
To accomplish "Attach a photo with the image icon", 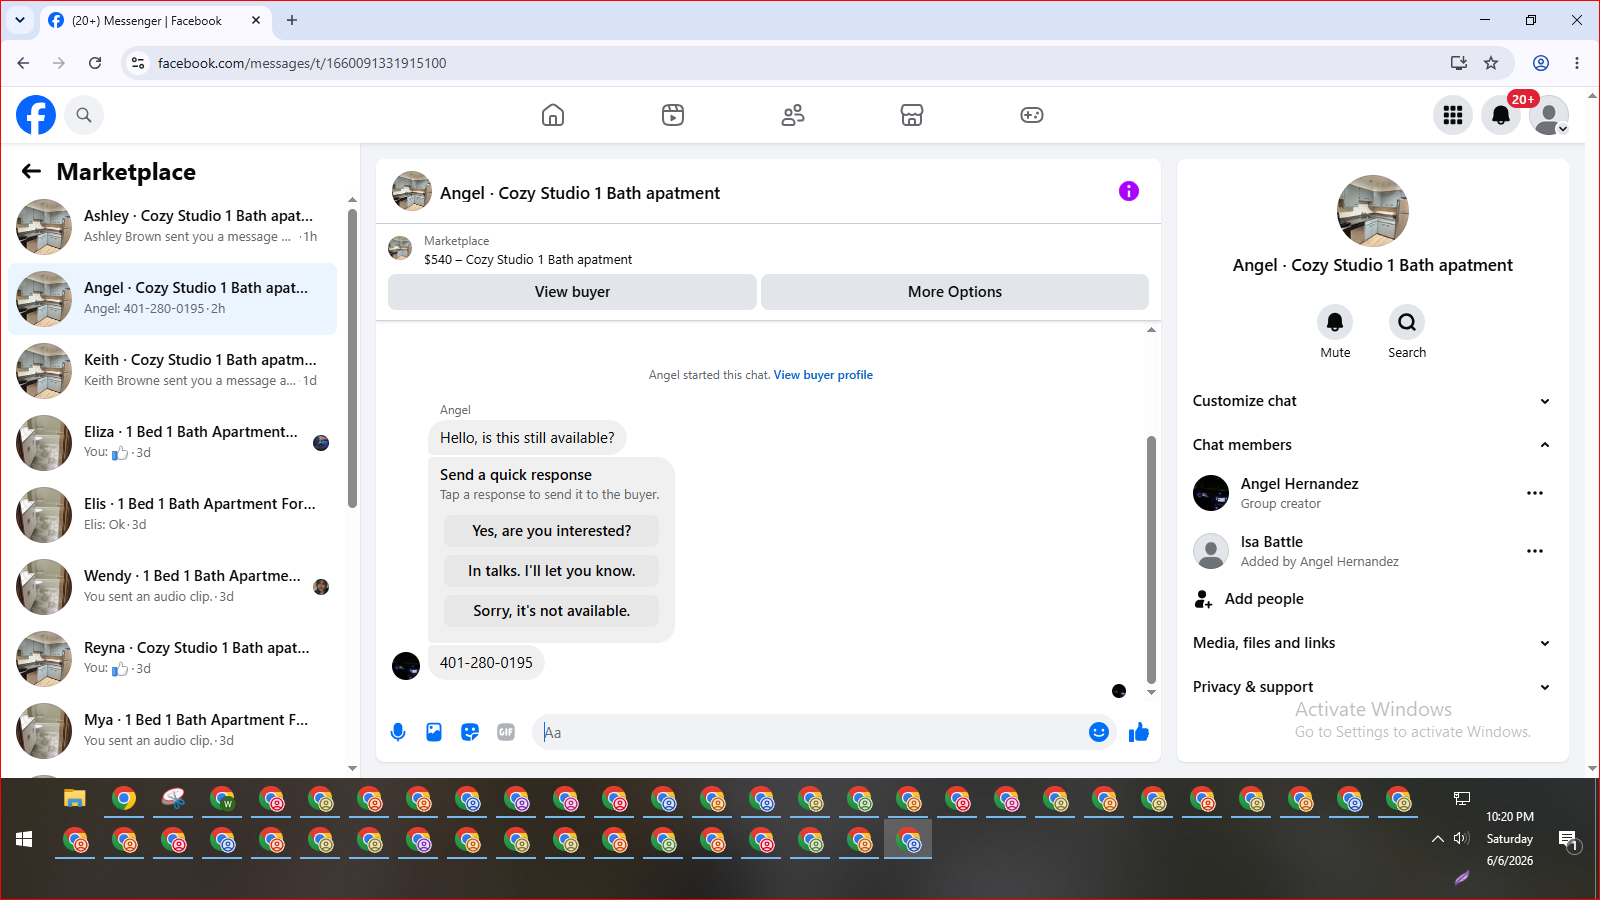I will tap(434, 732).
